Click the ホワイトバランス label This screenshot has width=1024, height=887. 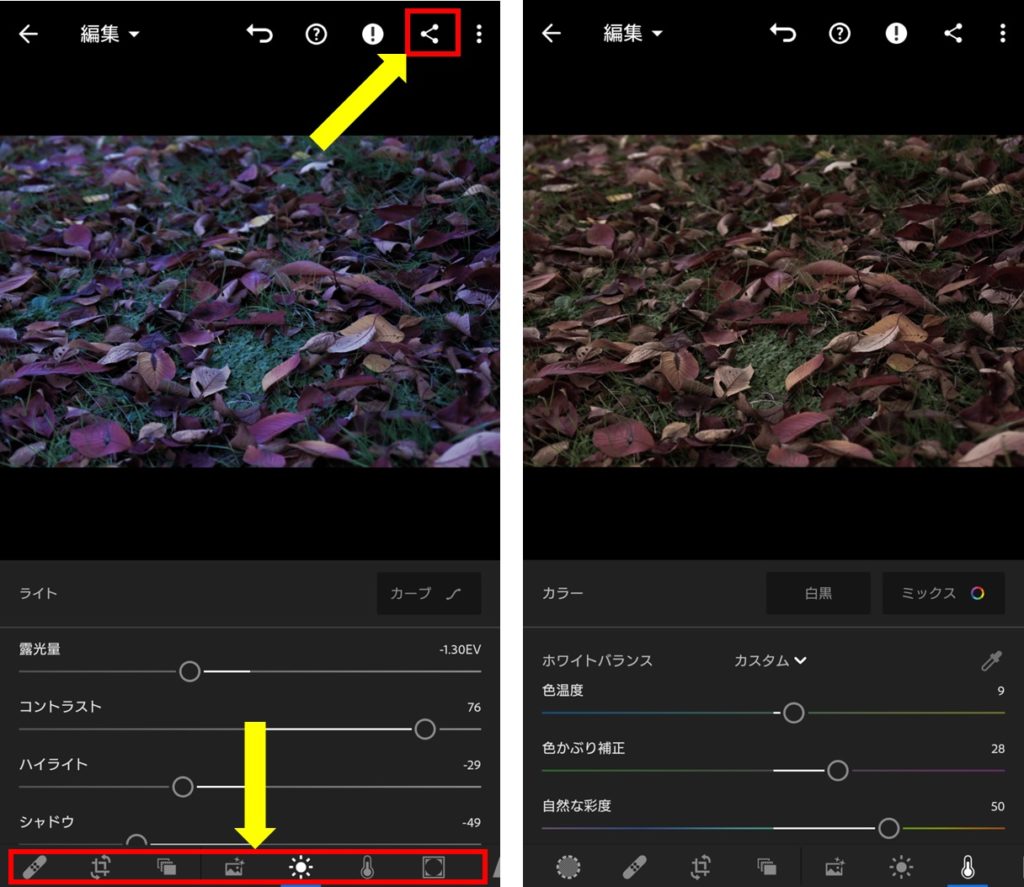pyautogui.click(x=597, y=660)
